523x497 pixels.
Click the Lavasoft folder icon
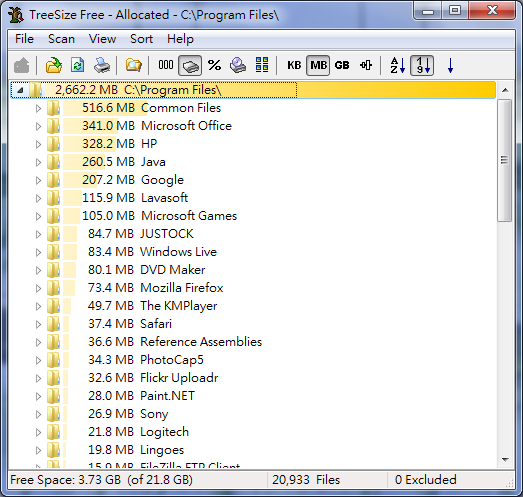pos(53,198)
